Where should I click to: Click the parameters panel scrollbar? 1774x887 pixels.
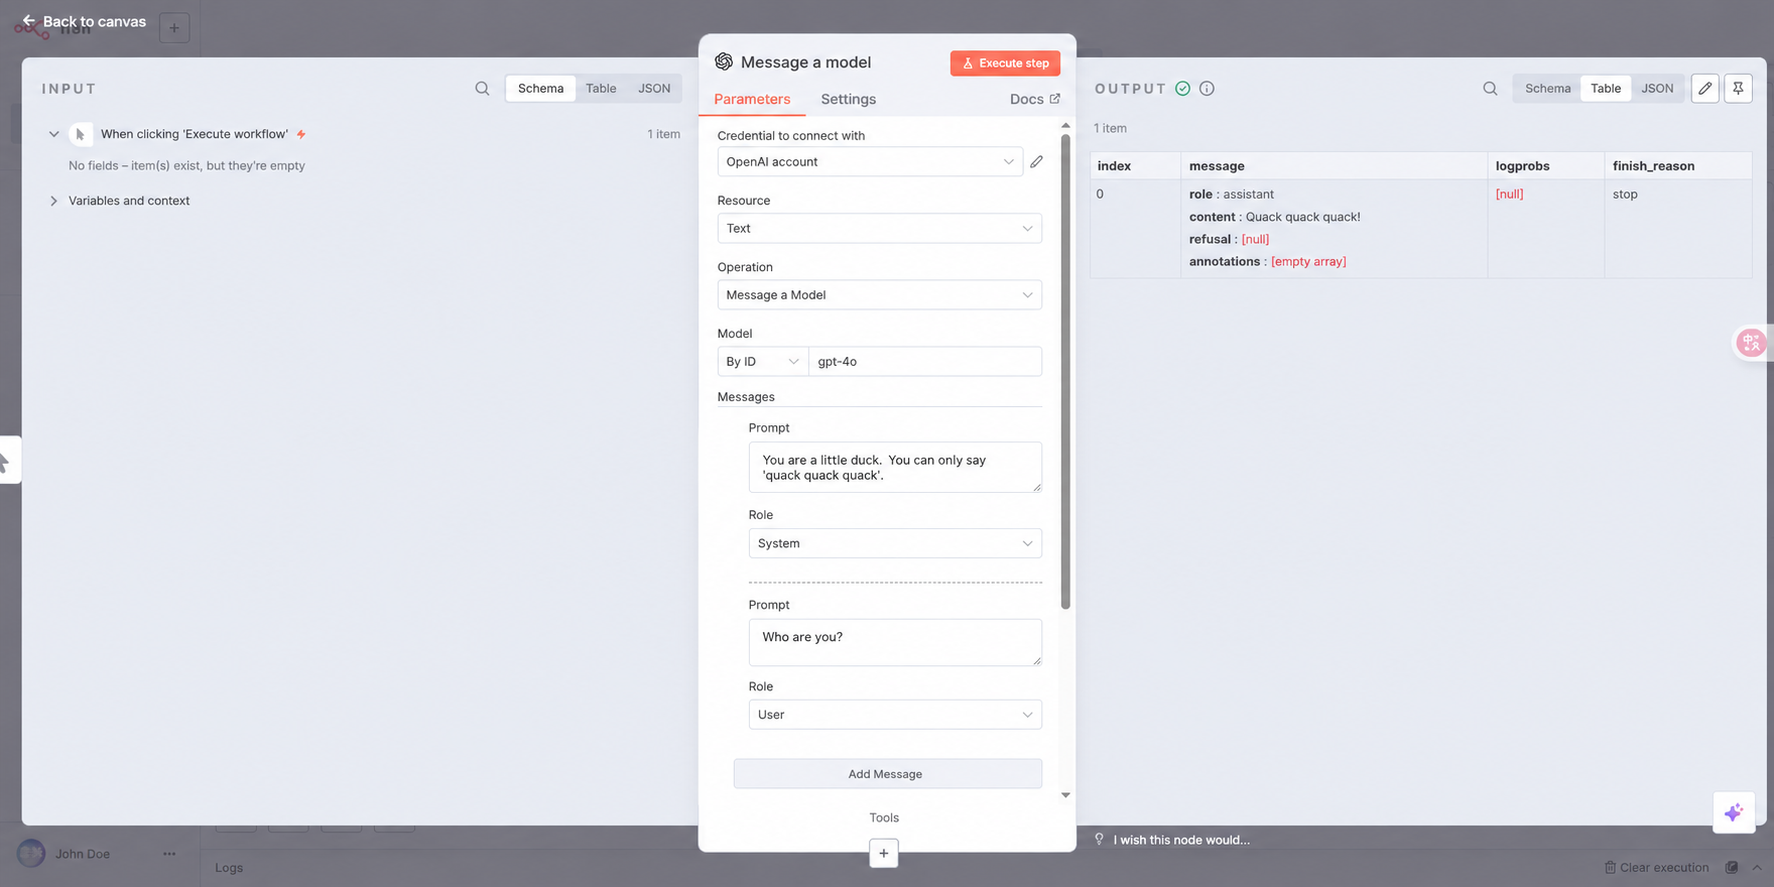pos(1065,370)
